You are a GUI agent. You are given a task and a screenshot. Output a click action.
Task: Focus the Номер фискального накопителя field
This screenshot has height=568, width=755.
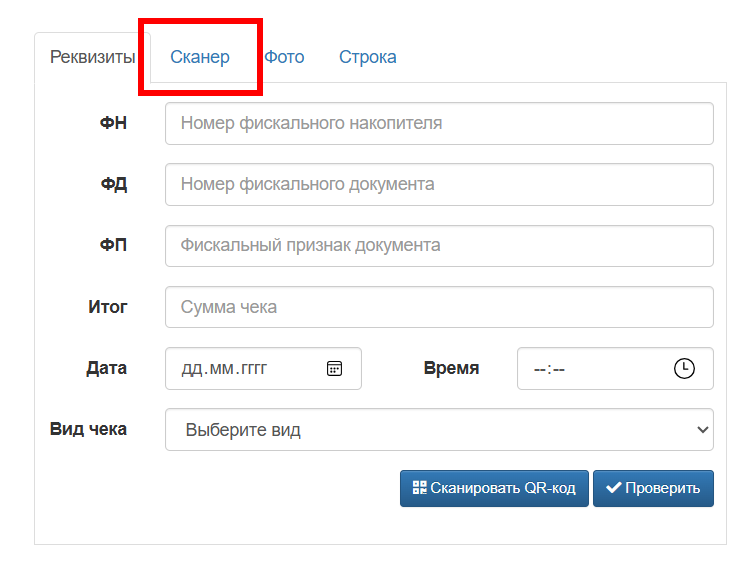tap(438, 124)
